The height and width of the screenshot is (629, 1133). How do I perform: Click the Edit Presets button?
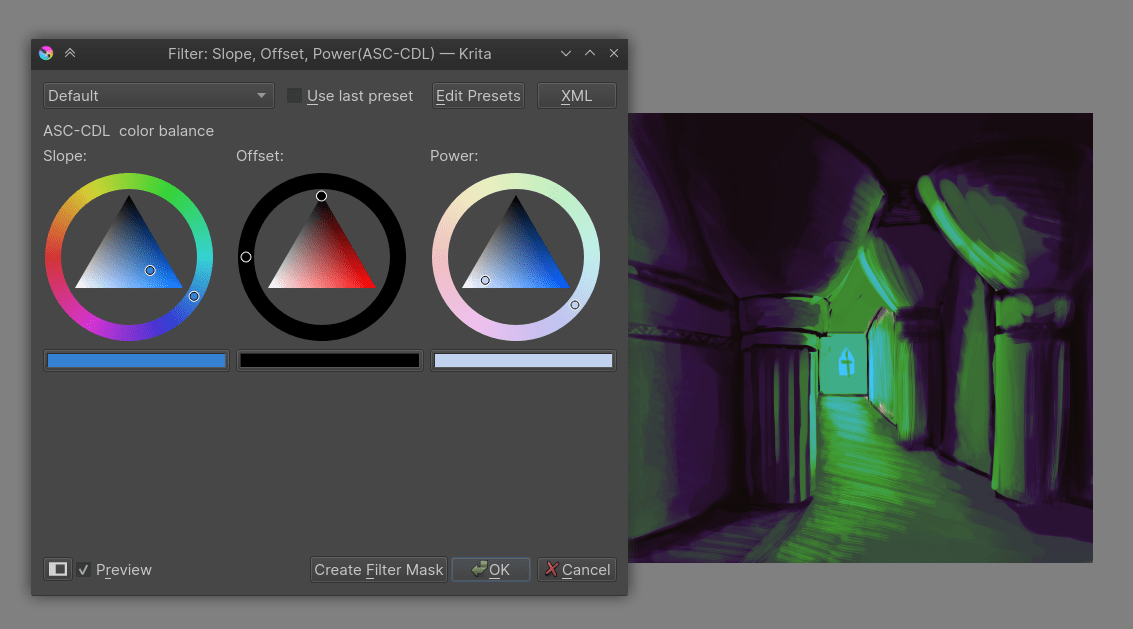pyautogui.click(x=478, y=96)
